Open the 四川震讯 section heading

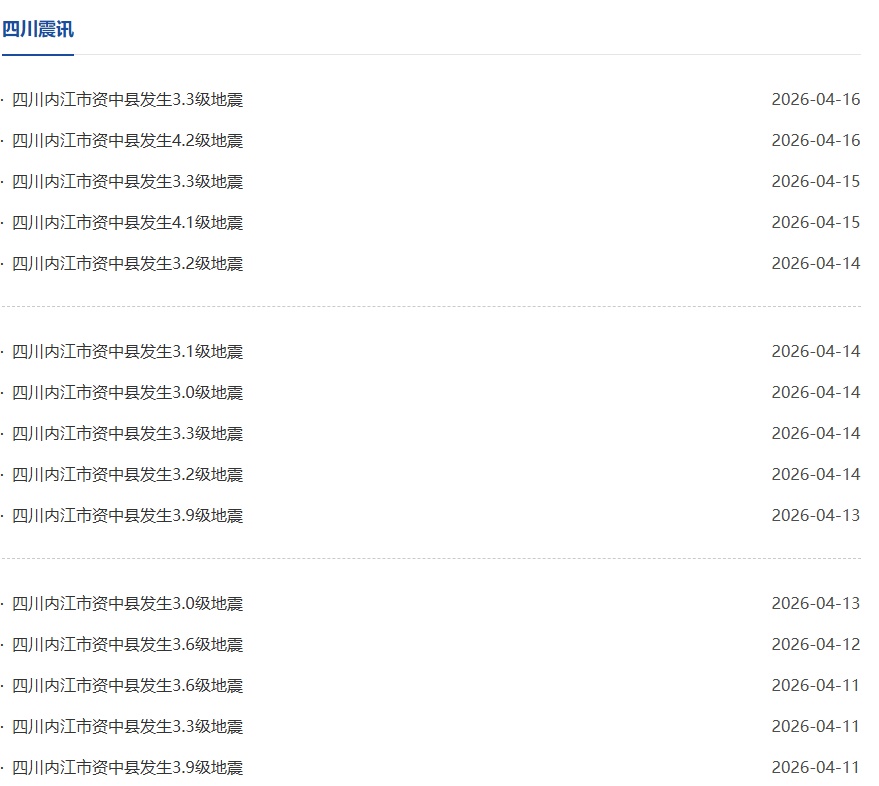(x=37, y=29)
